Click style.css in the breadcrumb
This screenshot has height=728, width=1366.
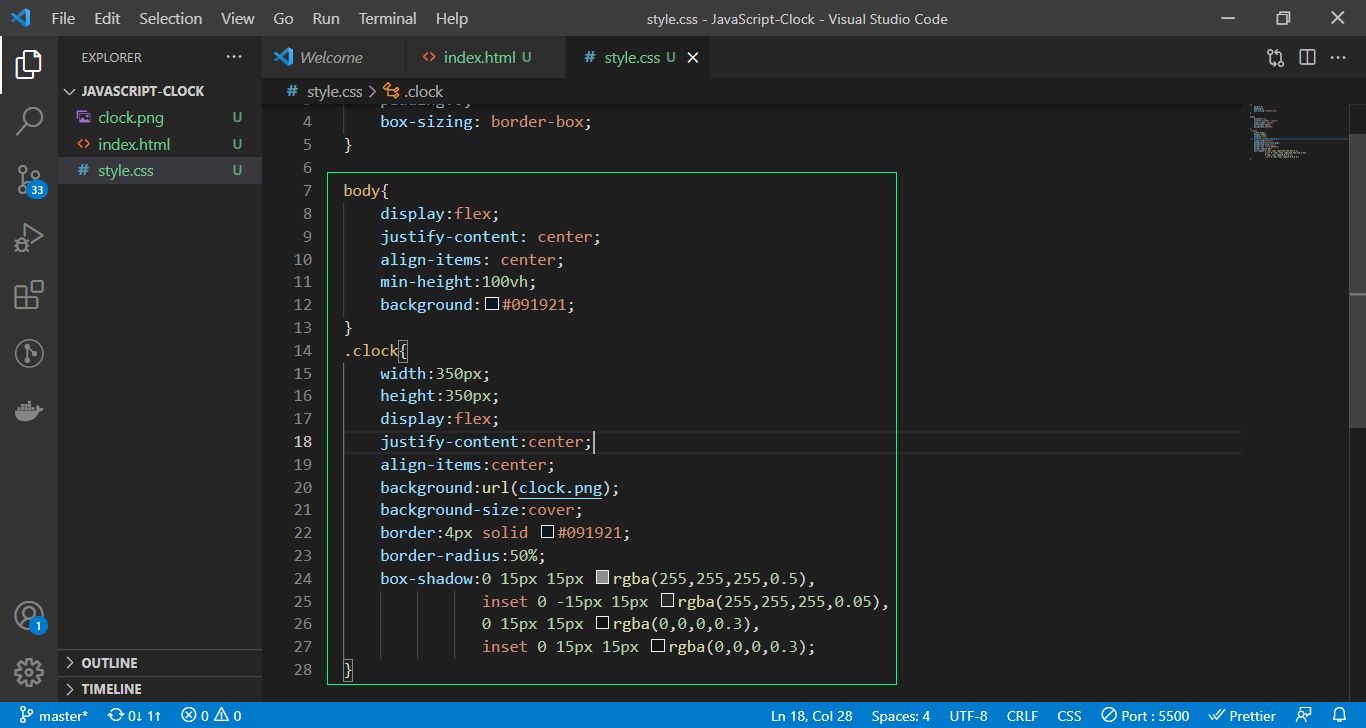pos(334,91)
